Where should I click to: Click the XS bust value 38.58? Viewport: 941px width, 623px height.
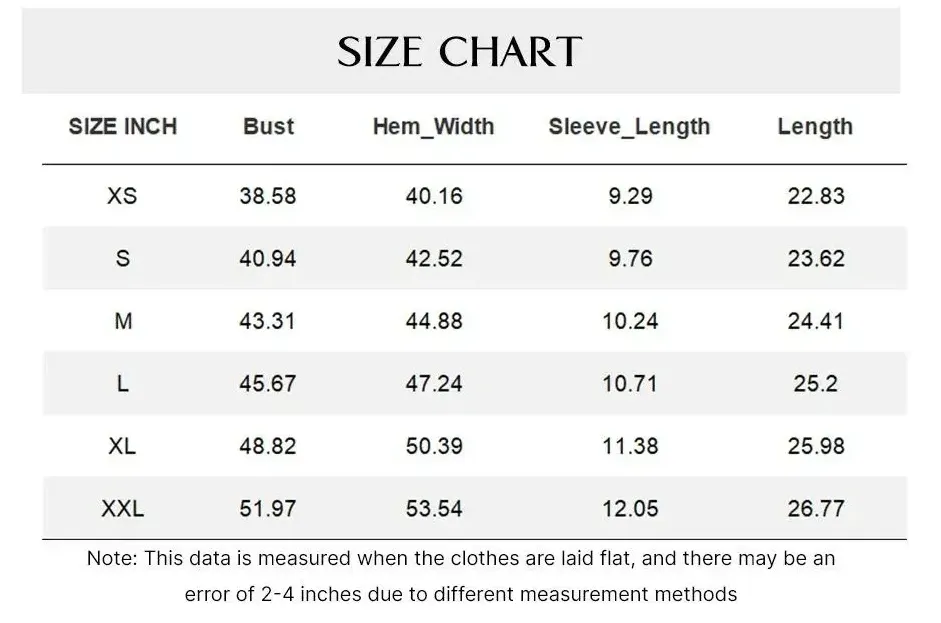[x=268, y=196]
